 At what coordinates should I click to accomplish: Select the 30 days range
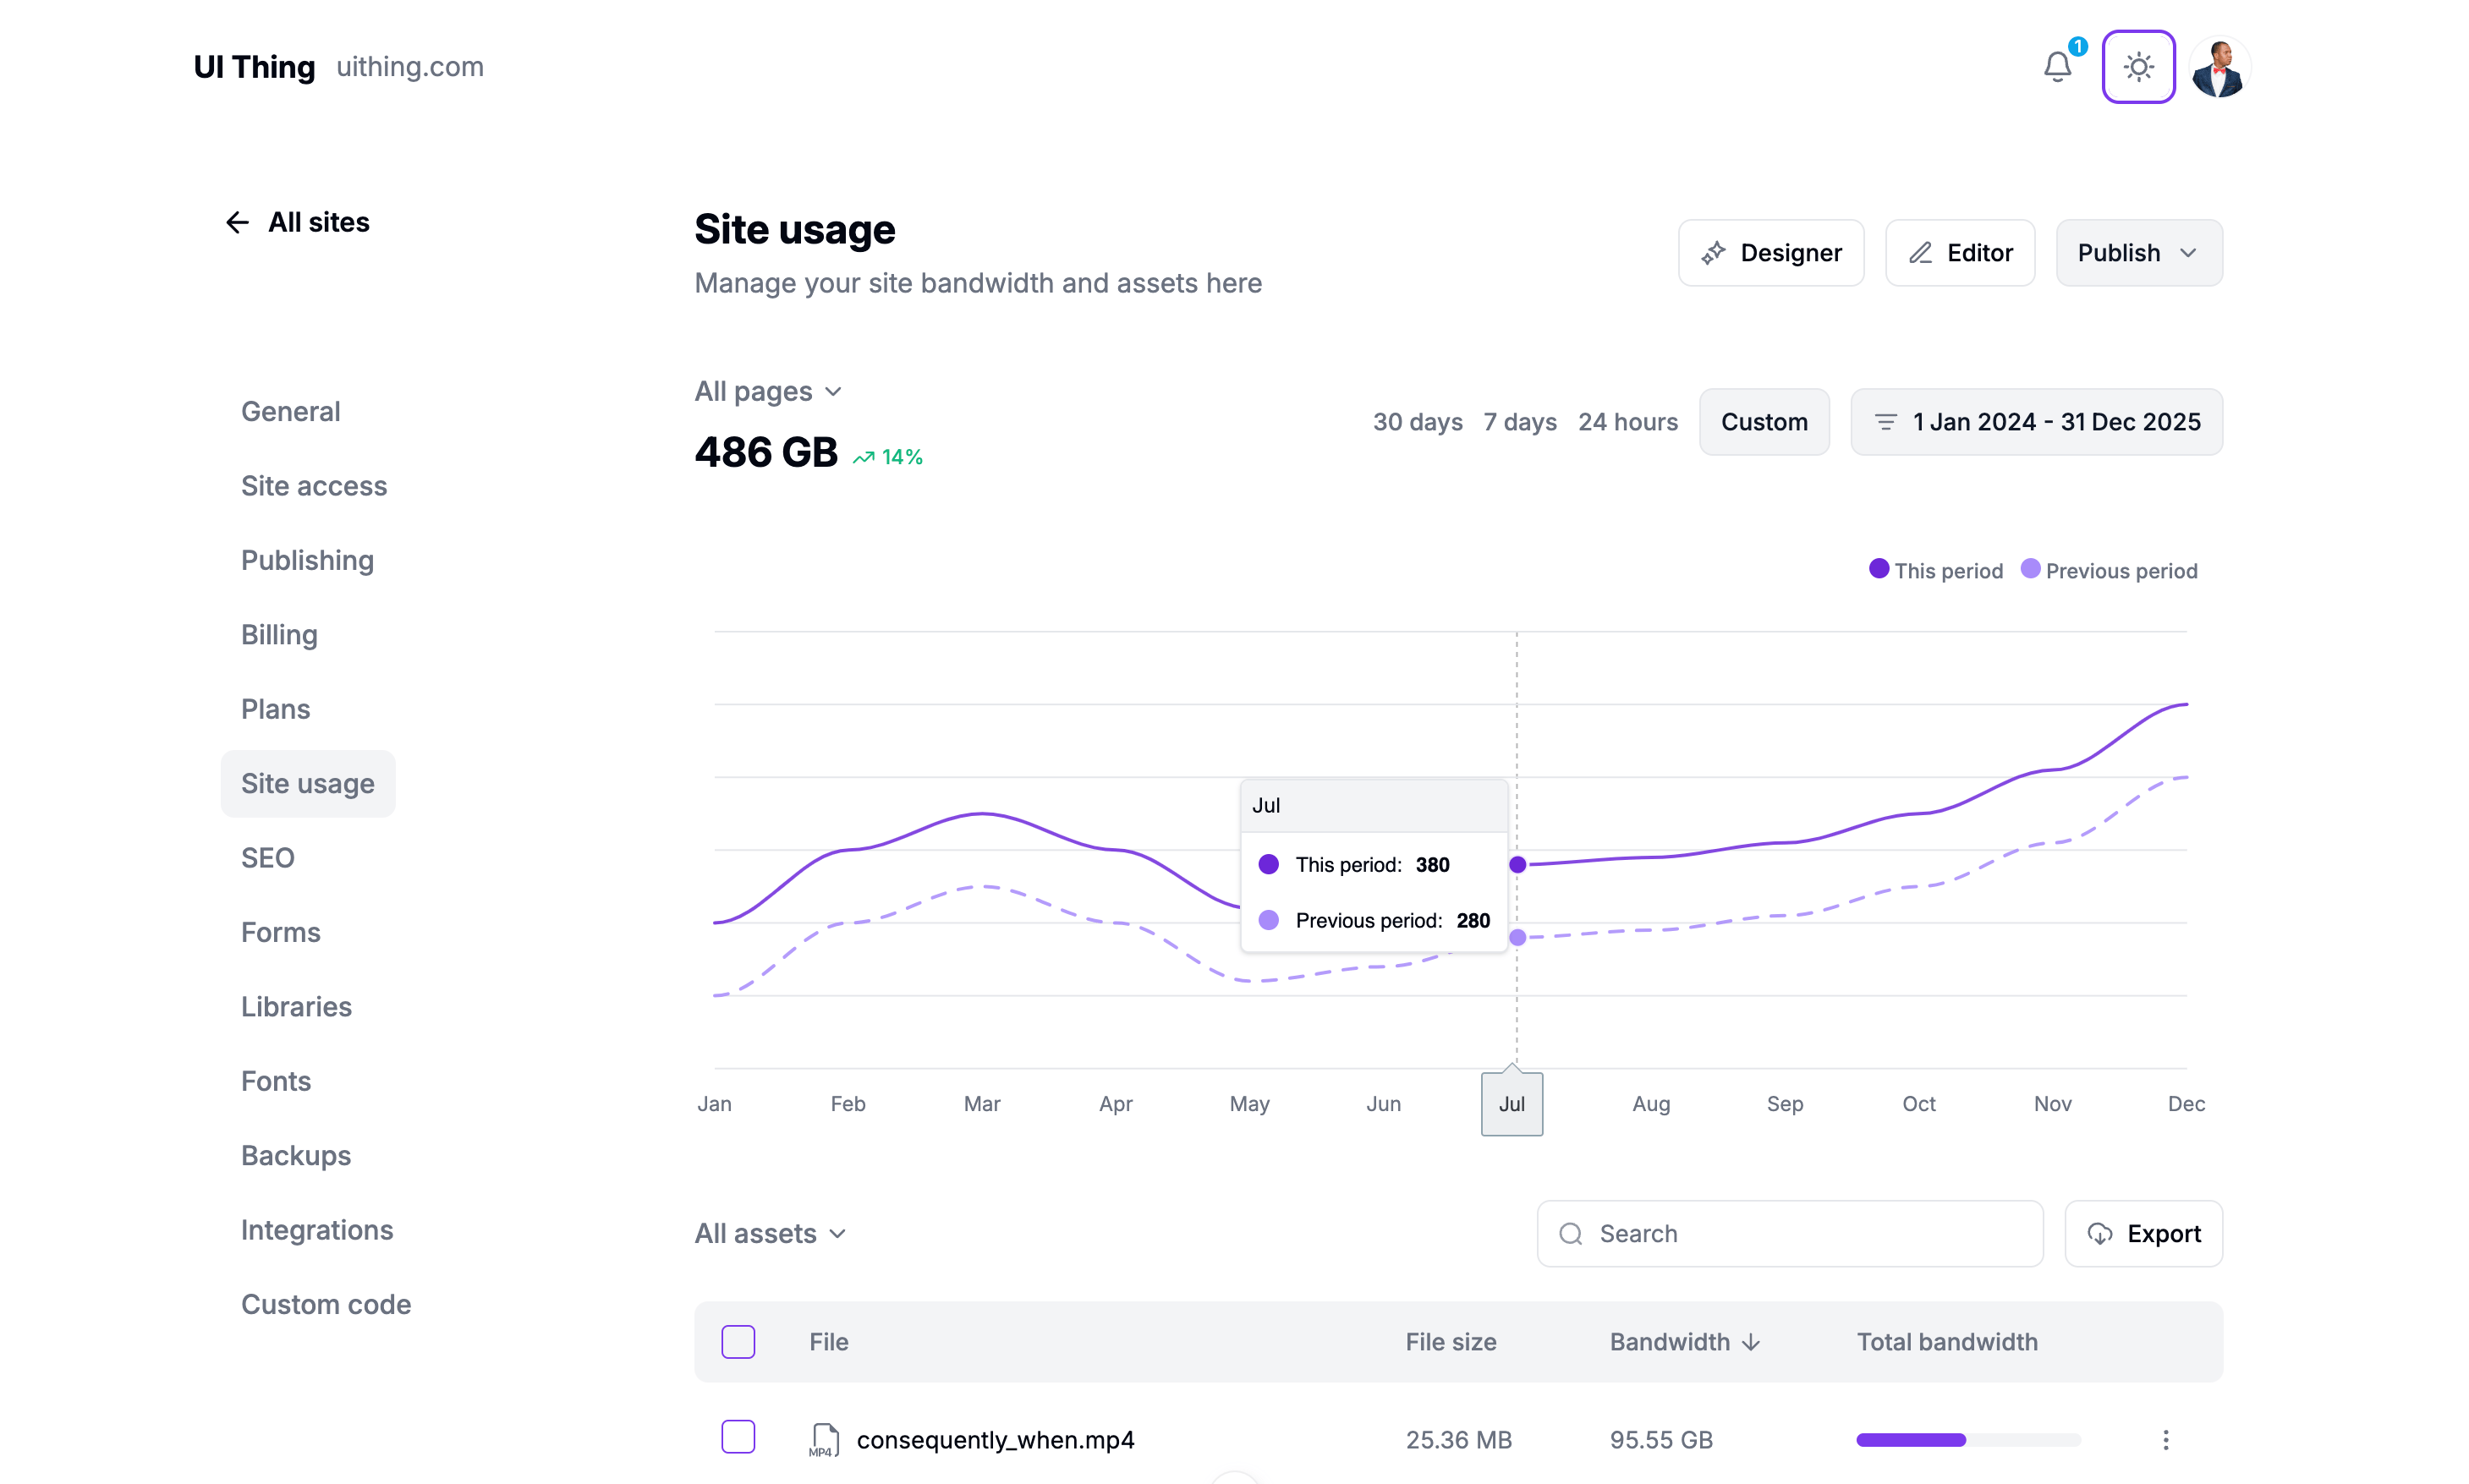(1417, 422)
